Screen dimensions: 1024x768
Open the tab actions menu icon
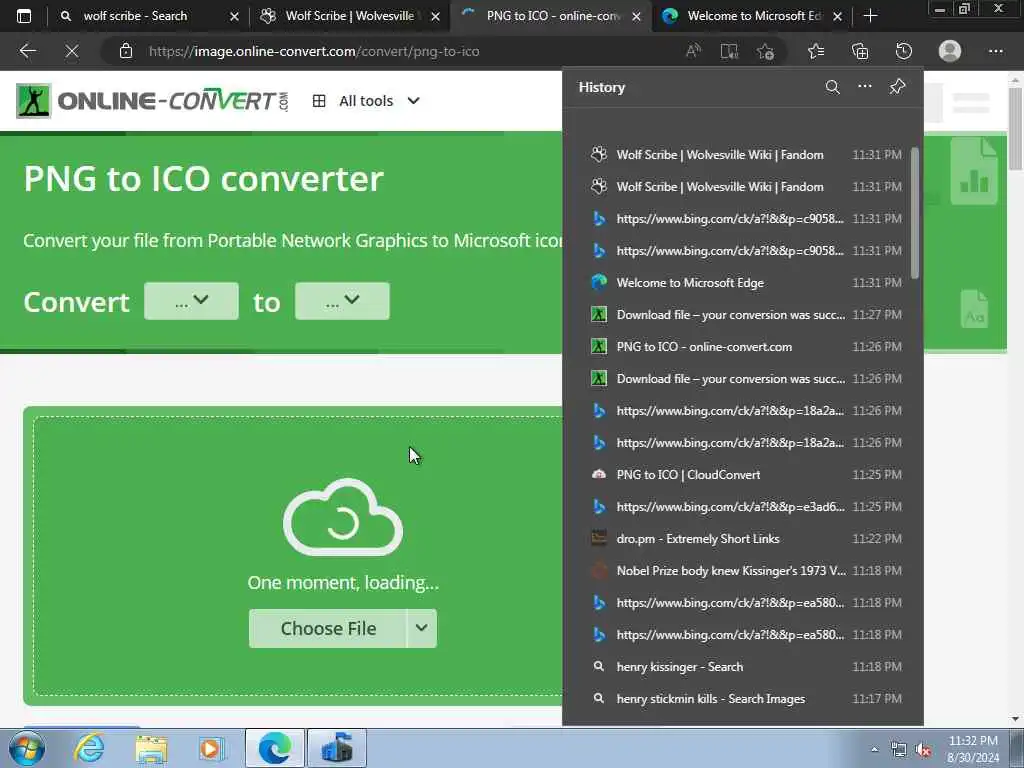24,16
